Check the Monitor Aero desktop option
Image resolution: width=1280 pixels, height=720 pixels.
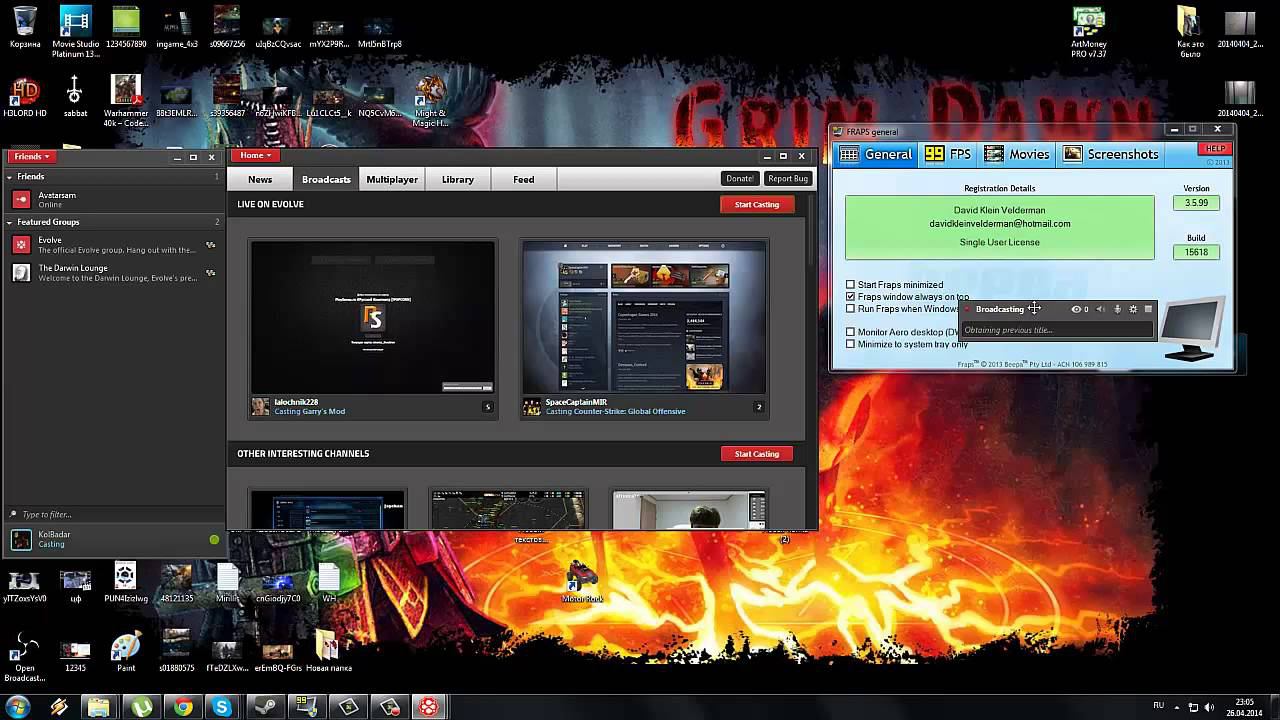tap(851, 332)
